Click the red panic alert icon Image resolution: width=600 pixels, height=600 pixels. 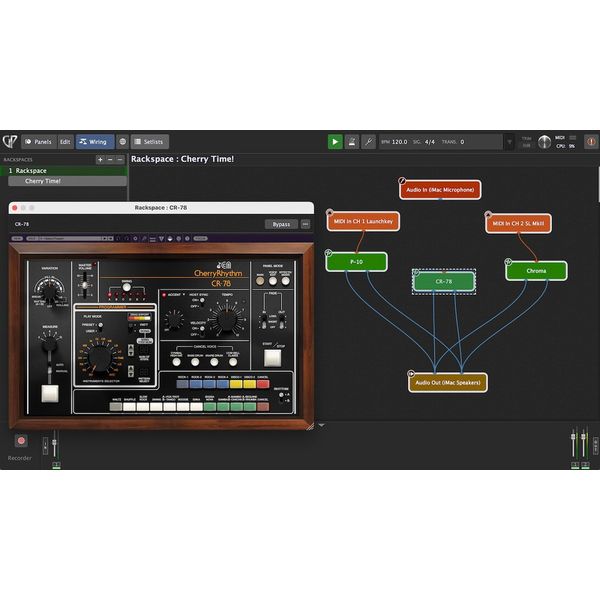591,142
